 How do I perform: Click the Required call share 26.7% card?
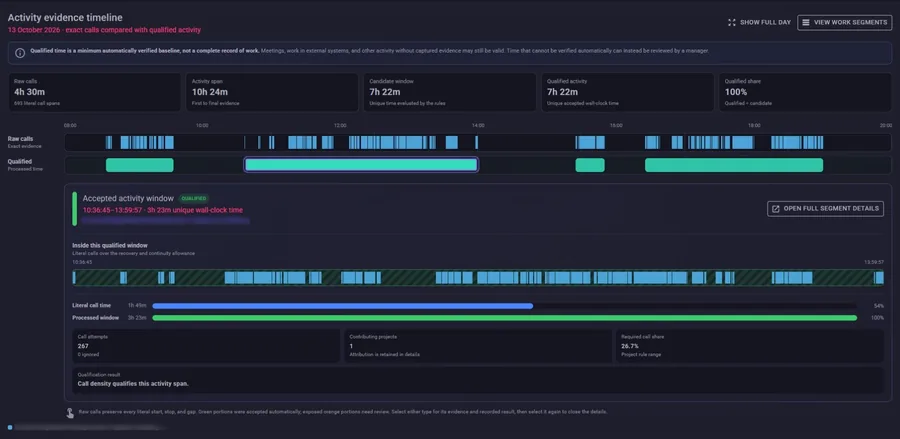pyautogui.click(x=749, y=346)
